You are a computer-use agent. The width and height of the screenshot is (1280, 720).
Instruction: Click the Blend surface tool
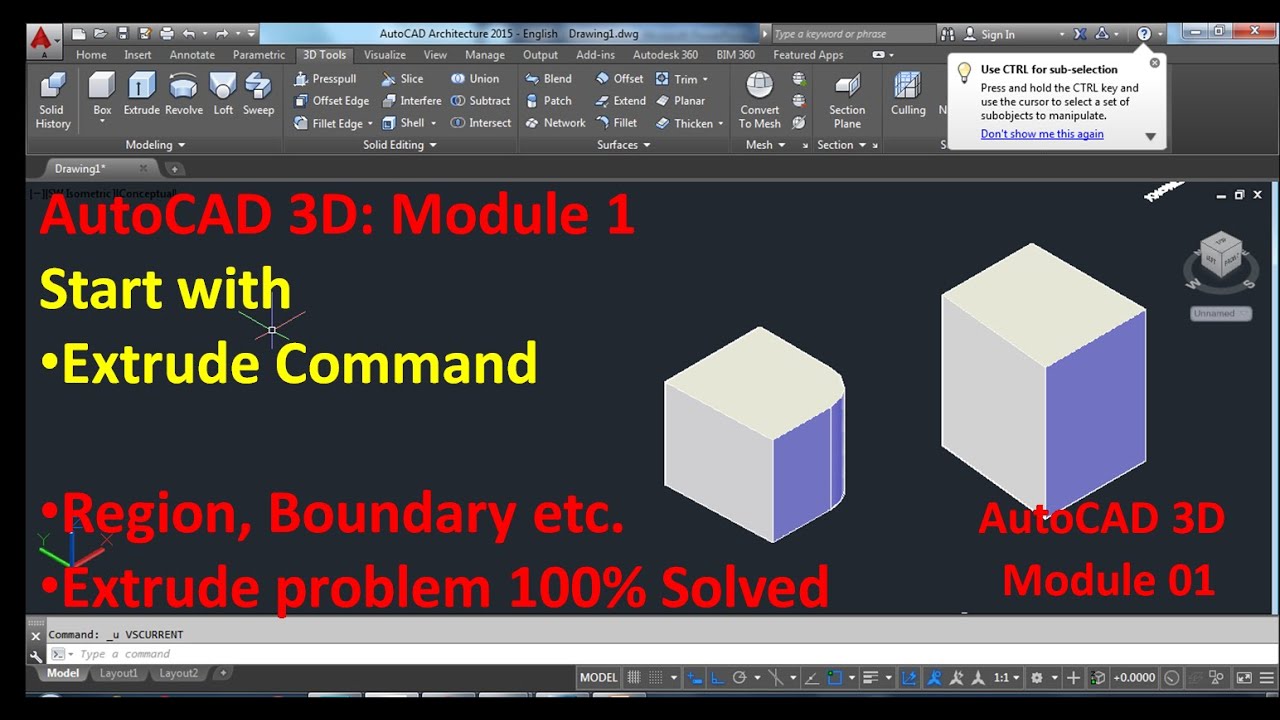coord(548,78)
